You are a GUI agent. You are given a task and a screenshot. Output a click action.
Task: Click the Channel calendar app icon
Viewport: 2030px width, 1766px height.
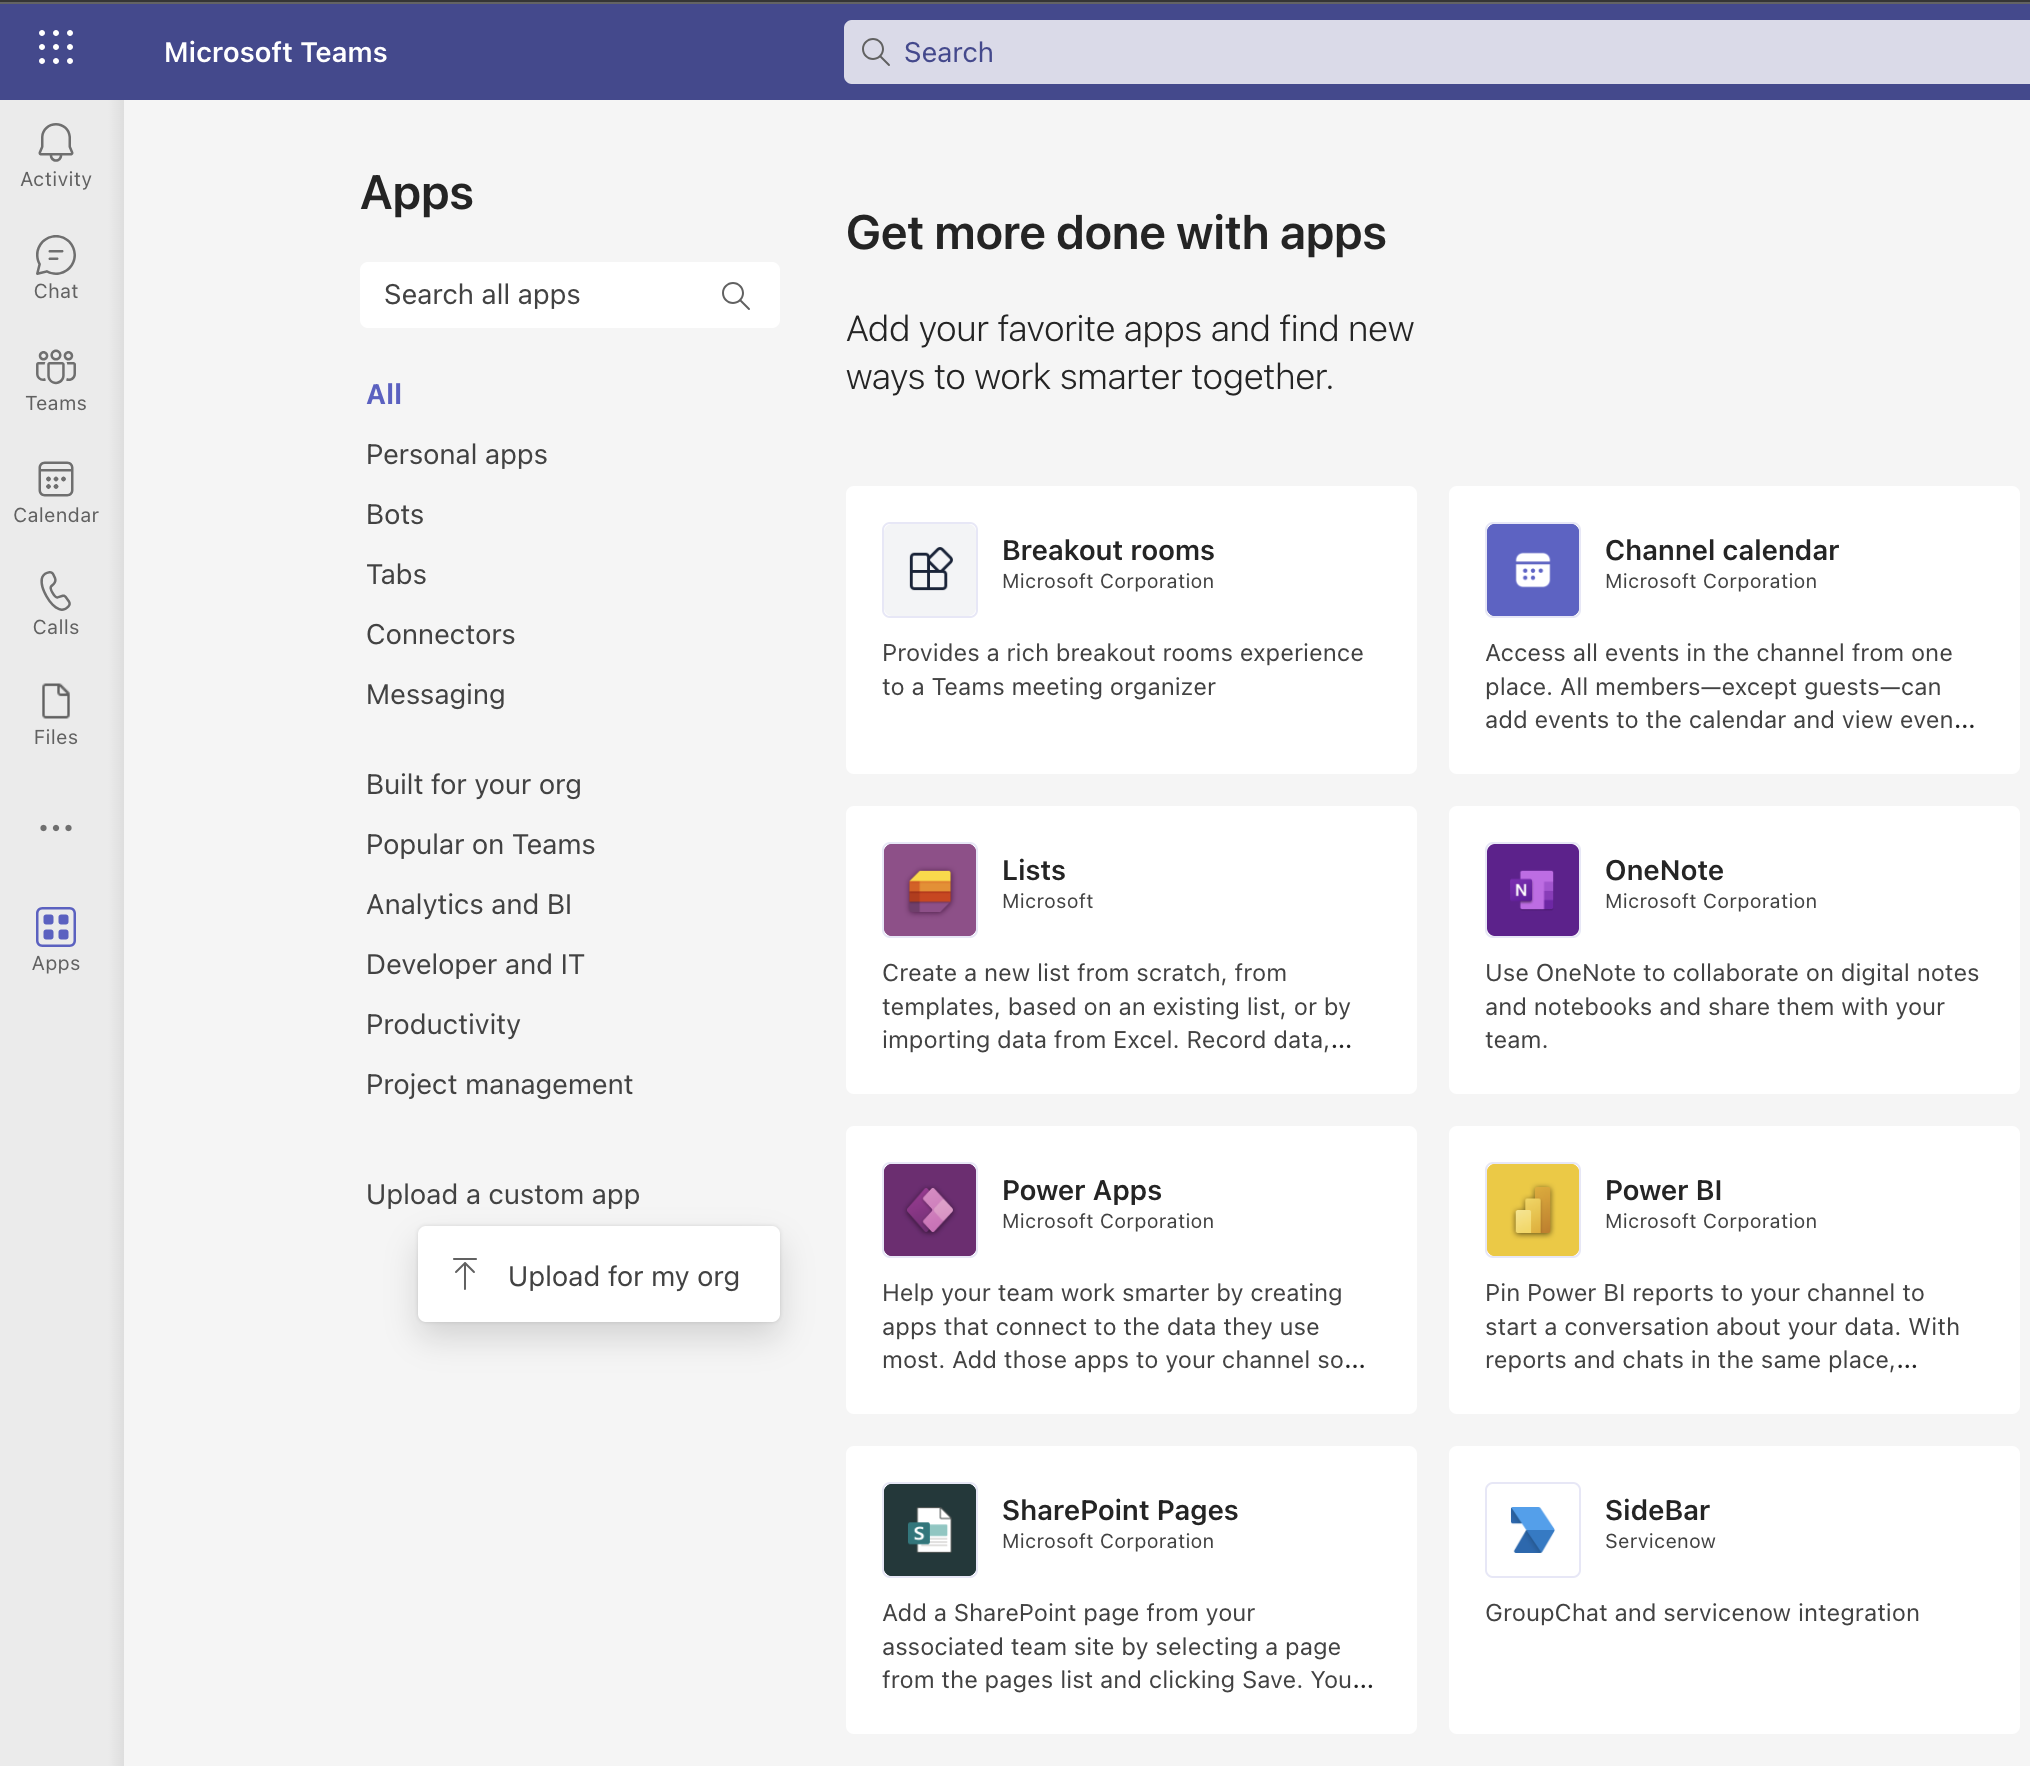point(1533,570)
